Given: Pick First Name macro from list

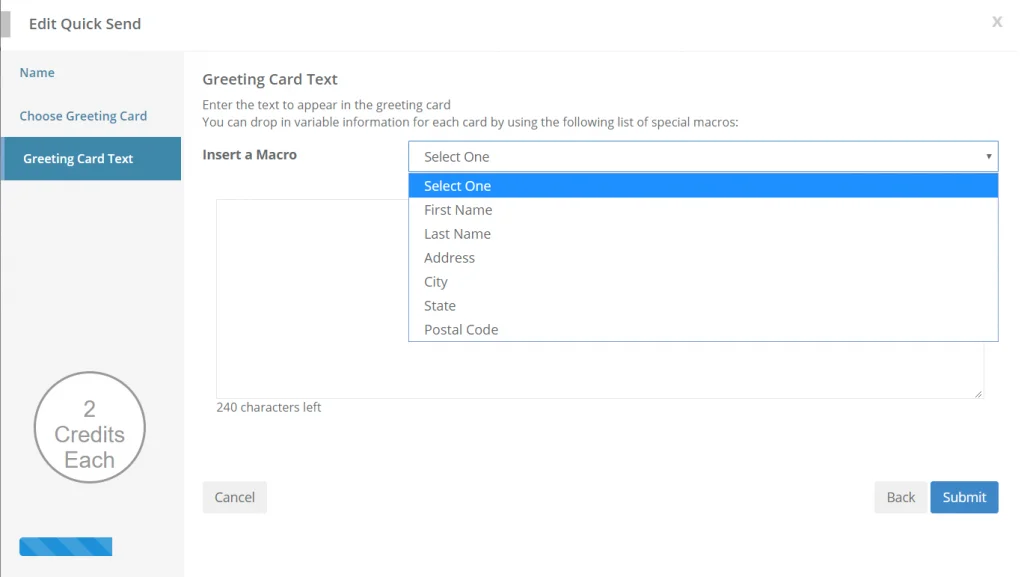Looking at the screenshot, I should [x=703, y=210].
